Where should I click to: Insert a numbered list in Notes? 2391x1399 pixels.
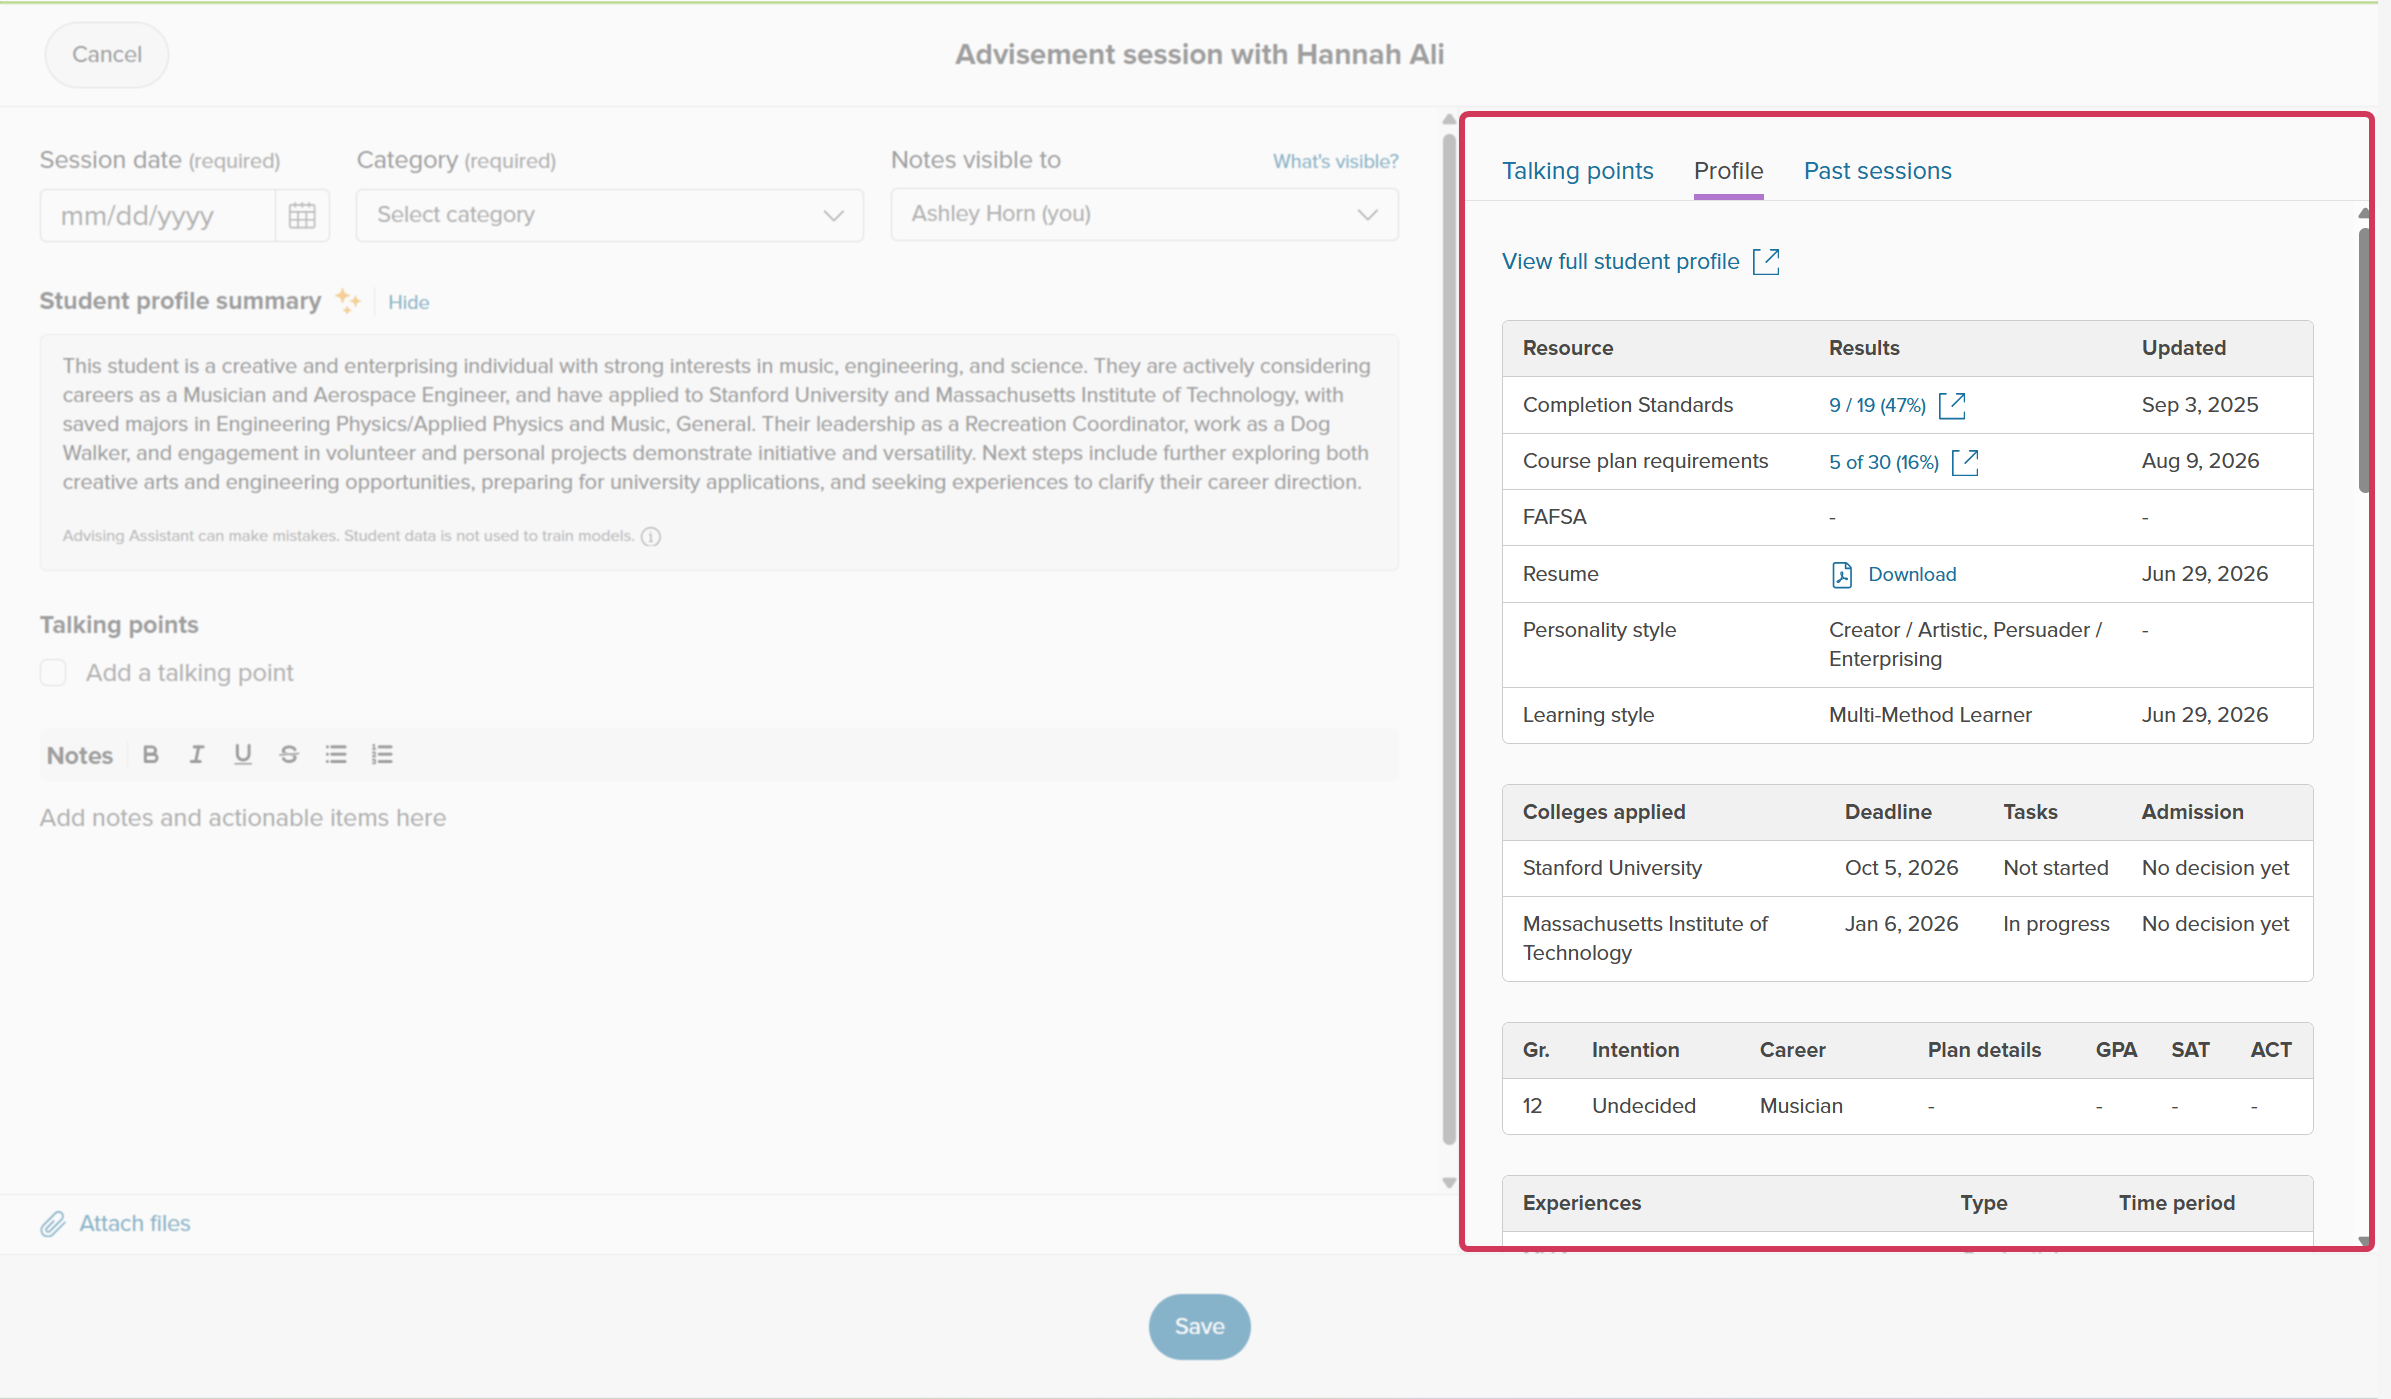pyautogui.click(x=382, y=755)
